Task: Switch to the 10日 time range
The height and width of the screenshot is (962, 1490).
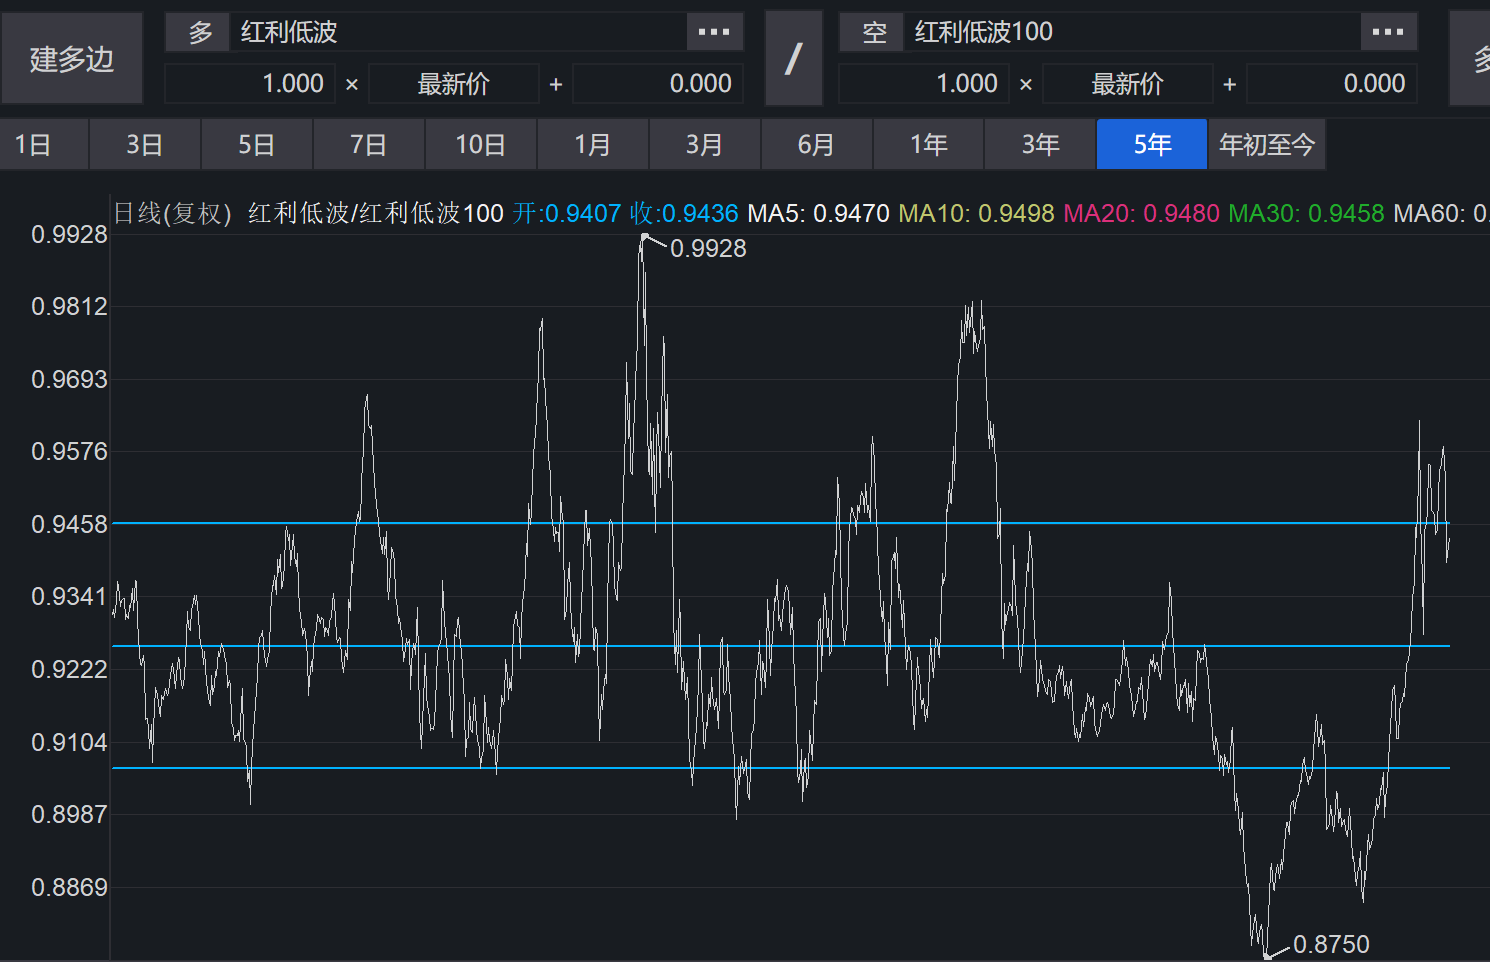Action: [481, 145]
